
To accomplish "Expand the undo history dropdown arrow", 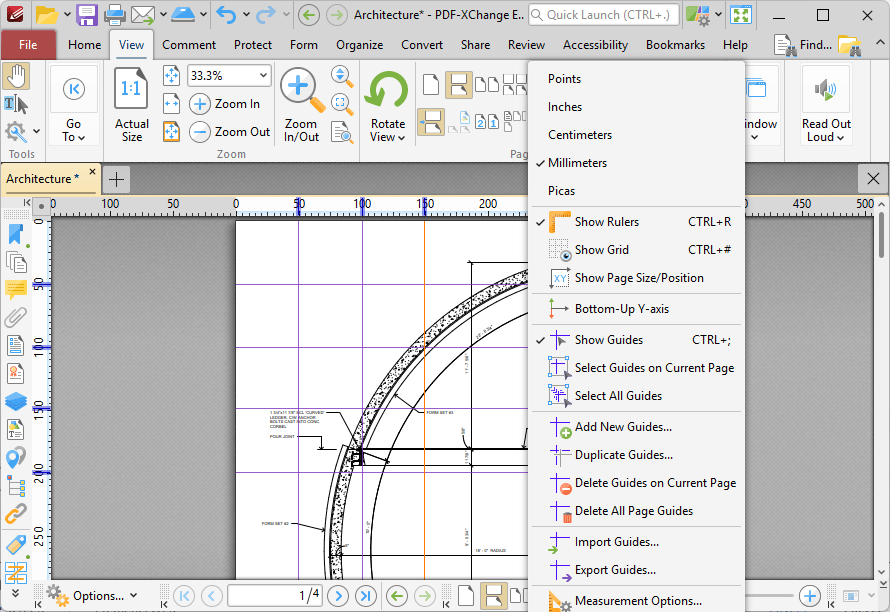I will click(x=246, y=14).
